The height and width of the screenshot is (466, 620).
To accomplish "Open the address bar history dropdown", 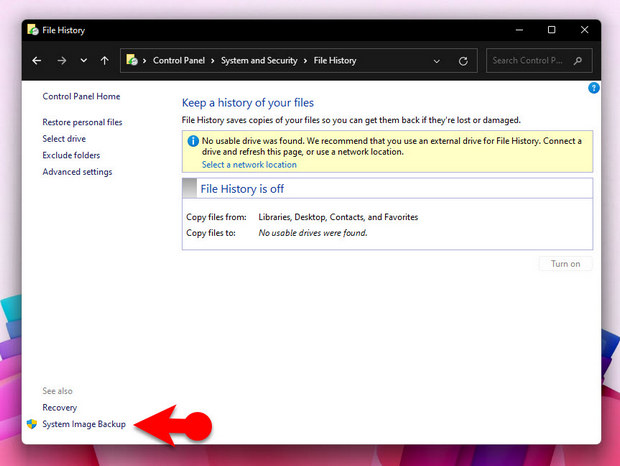I will click(437, 61).
